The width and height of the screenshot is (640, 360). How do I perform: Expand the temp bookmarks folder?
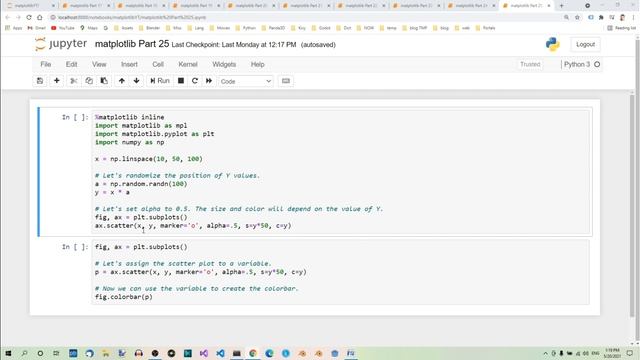(388, 28)
